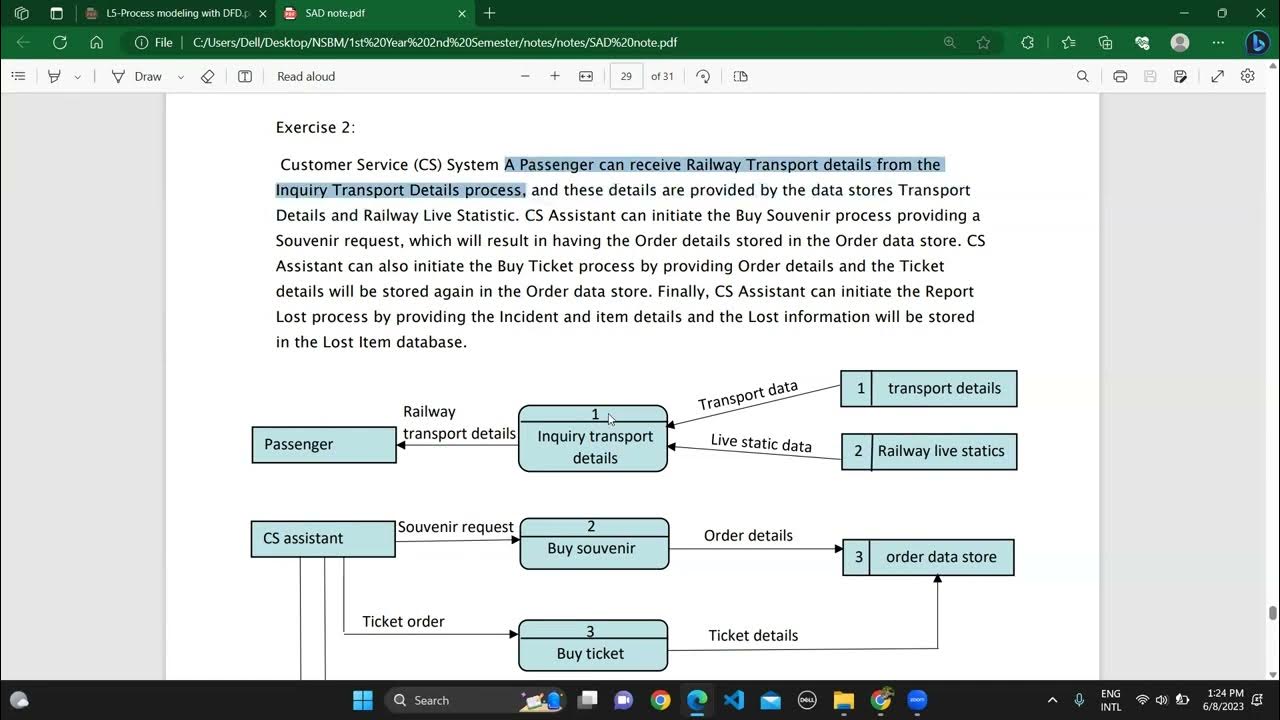Launch Visual Studio Code from taskbar
Viewport: 1280px width, 720px height.
pos(734,700)
